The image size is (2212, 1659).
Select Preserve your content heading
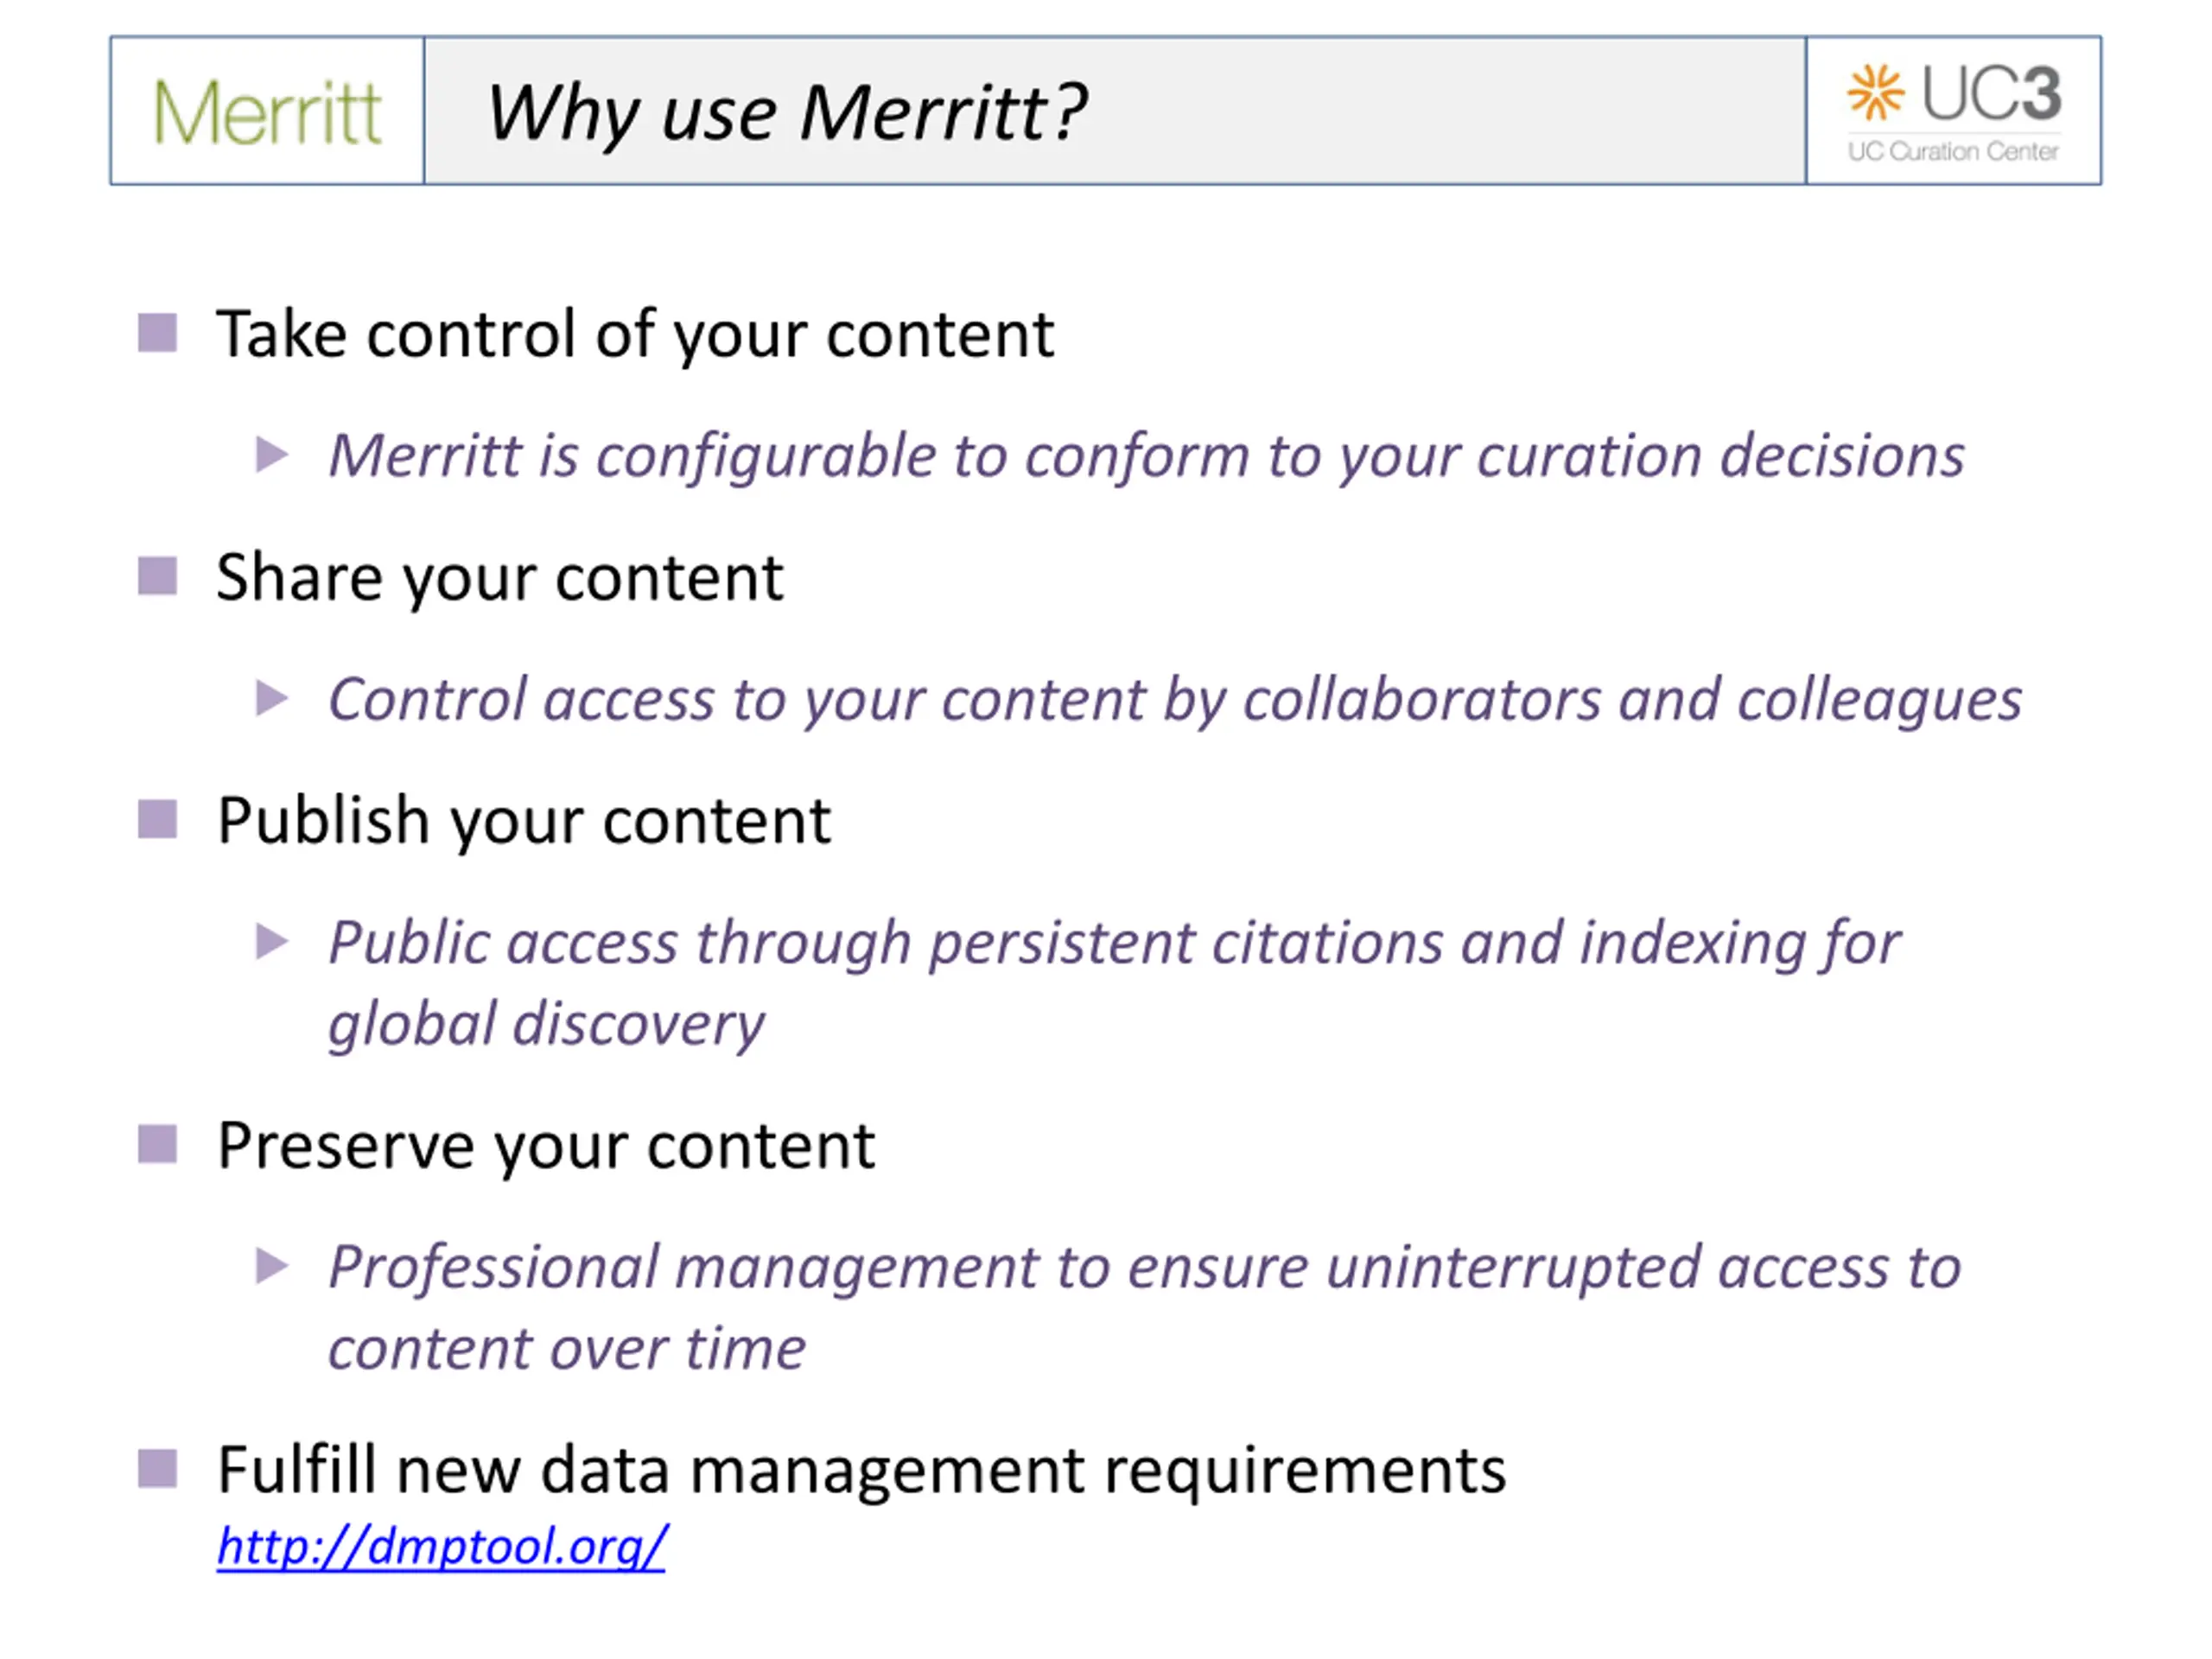tap(546, 1146)
